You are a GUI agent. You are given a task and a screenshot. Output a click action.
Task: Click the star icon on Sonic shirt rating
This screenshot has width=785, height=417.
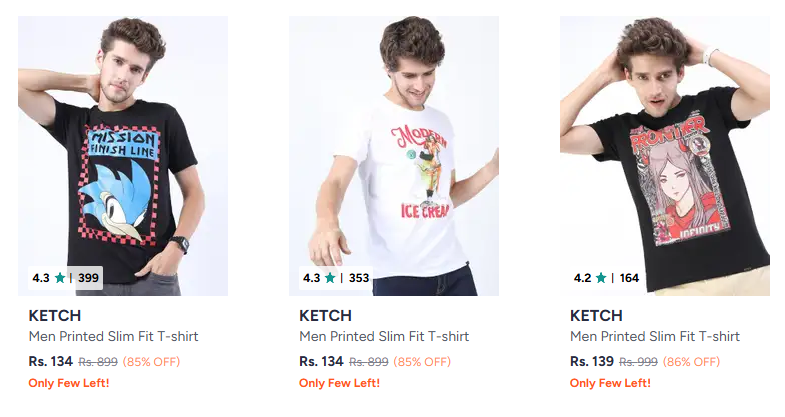pyautogui.click(x=60, y=278)
